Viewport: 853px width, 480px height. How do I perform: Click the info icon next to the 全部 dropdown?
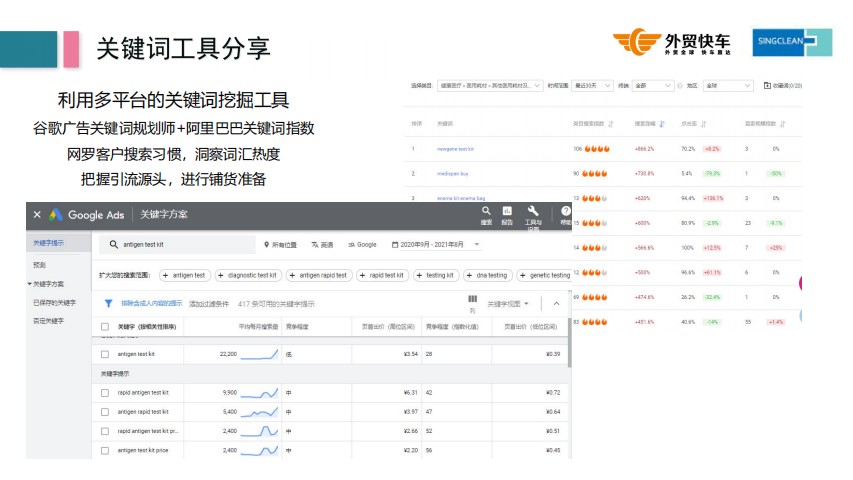pos(680,86)
